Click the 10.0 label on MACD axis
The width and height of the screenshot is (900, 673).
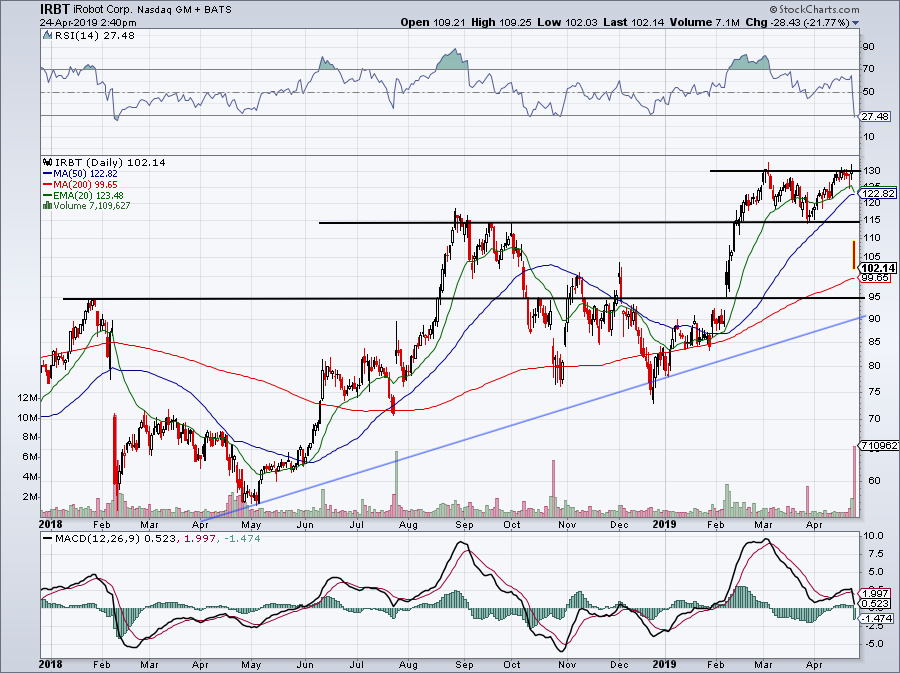873,536
